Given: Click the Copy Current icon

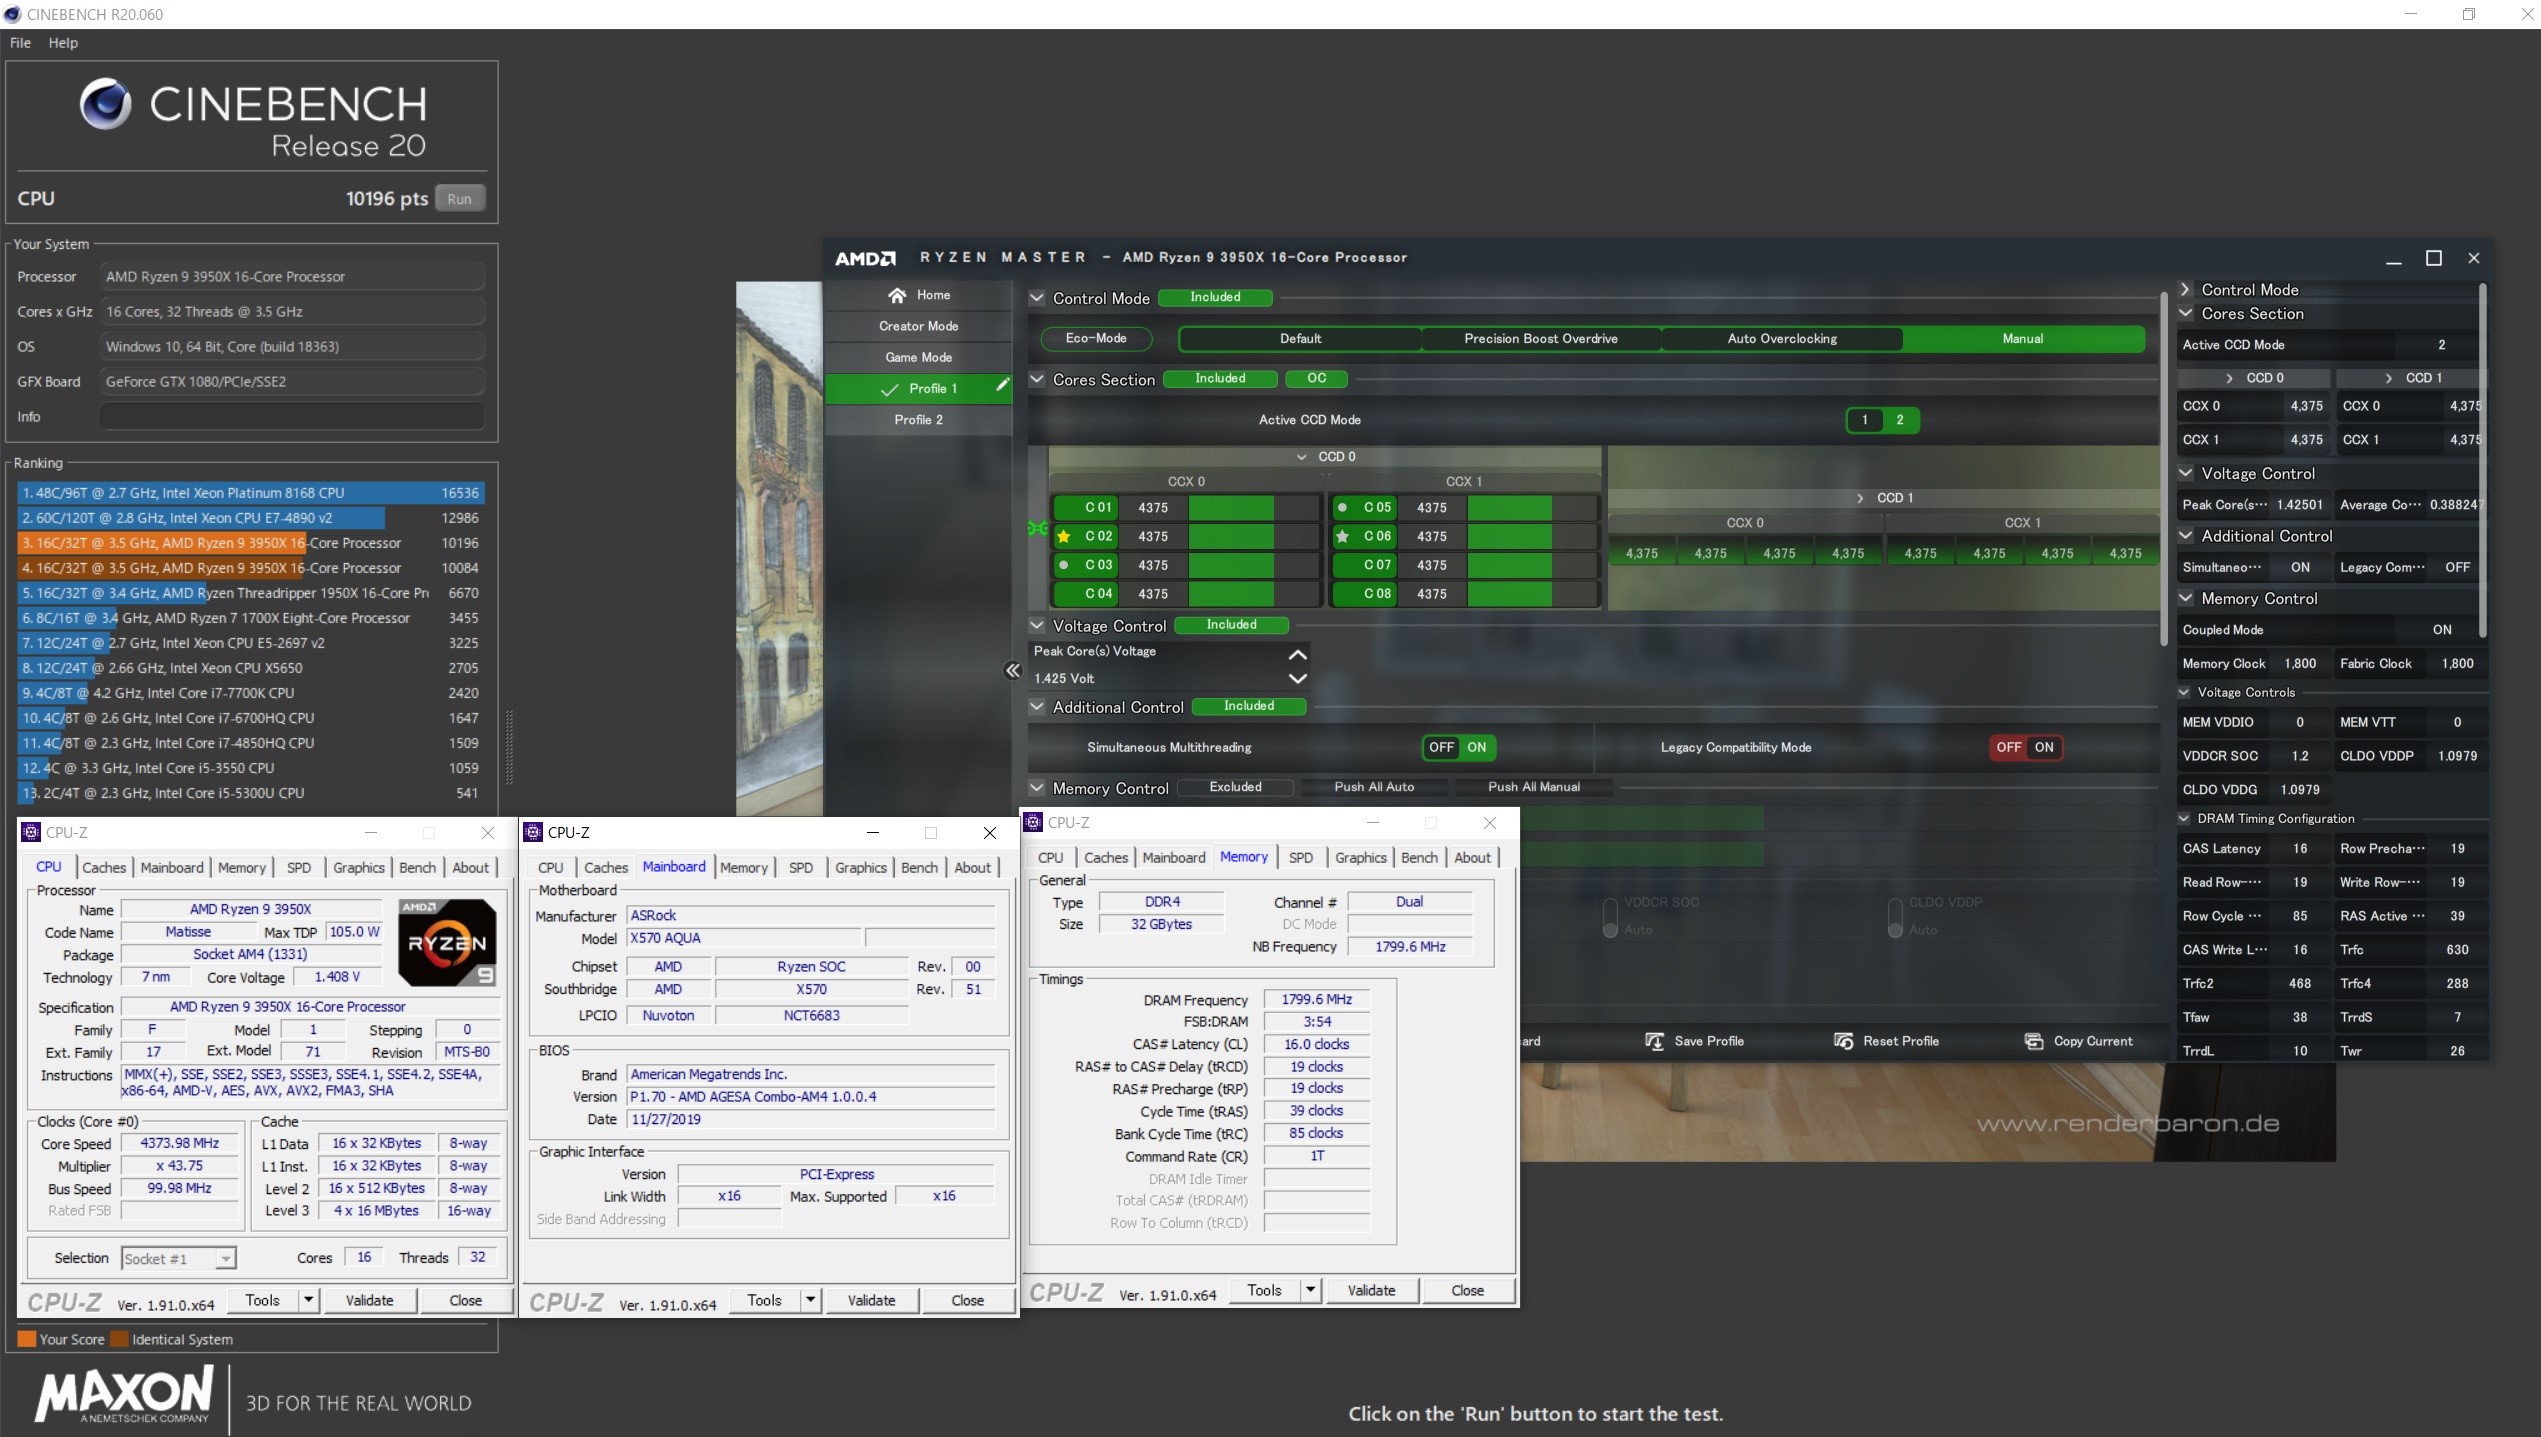Looking at the screenshot, I should pos(2033,1041).
